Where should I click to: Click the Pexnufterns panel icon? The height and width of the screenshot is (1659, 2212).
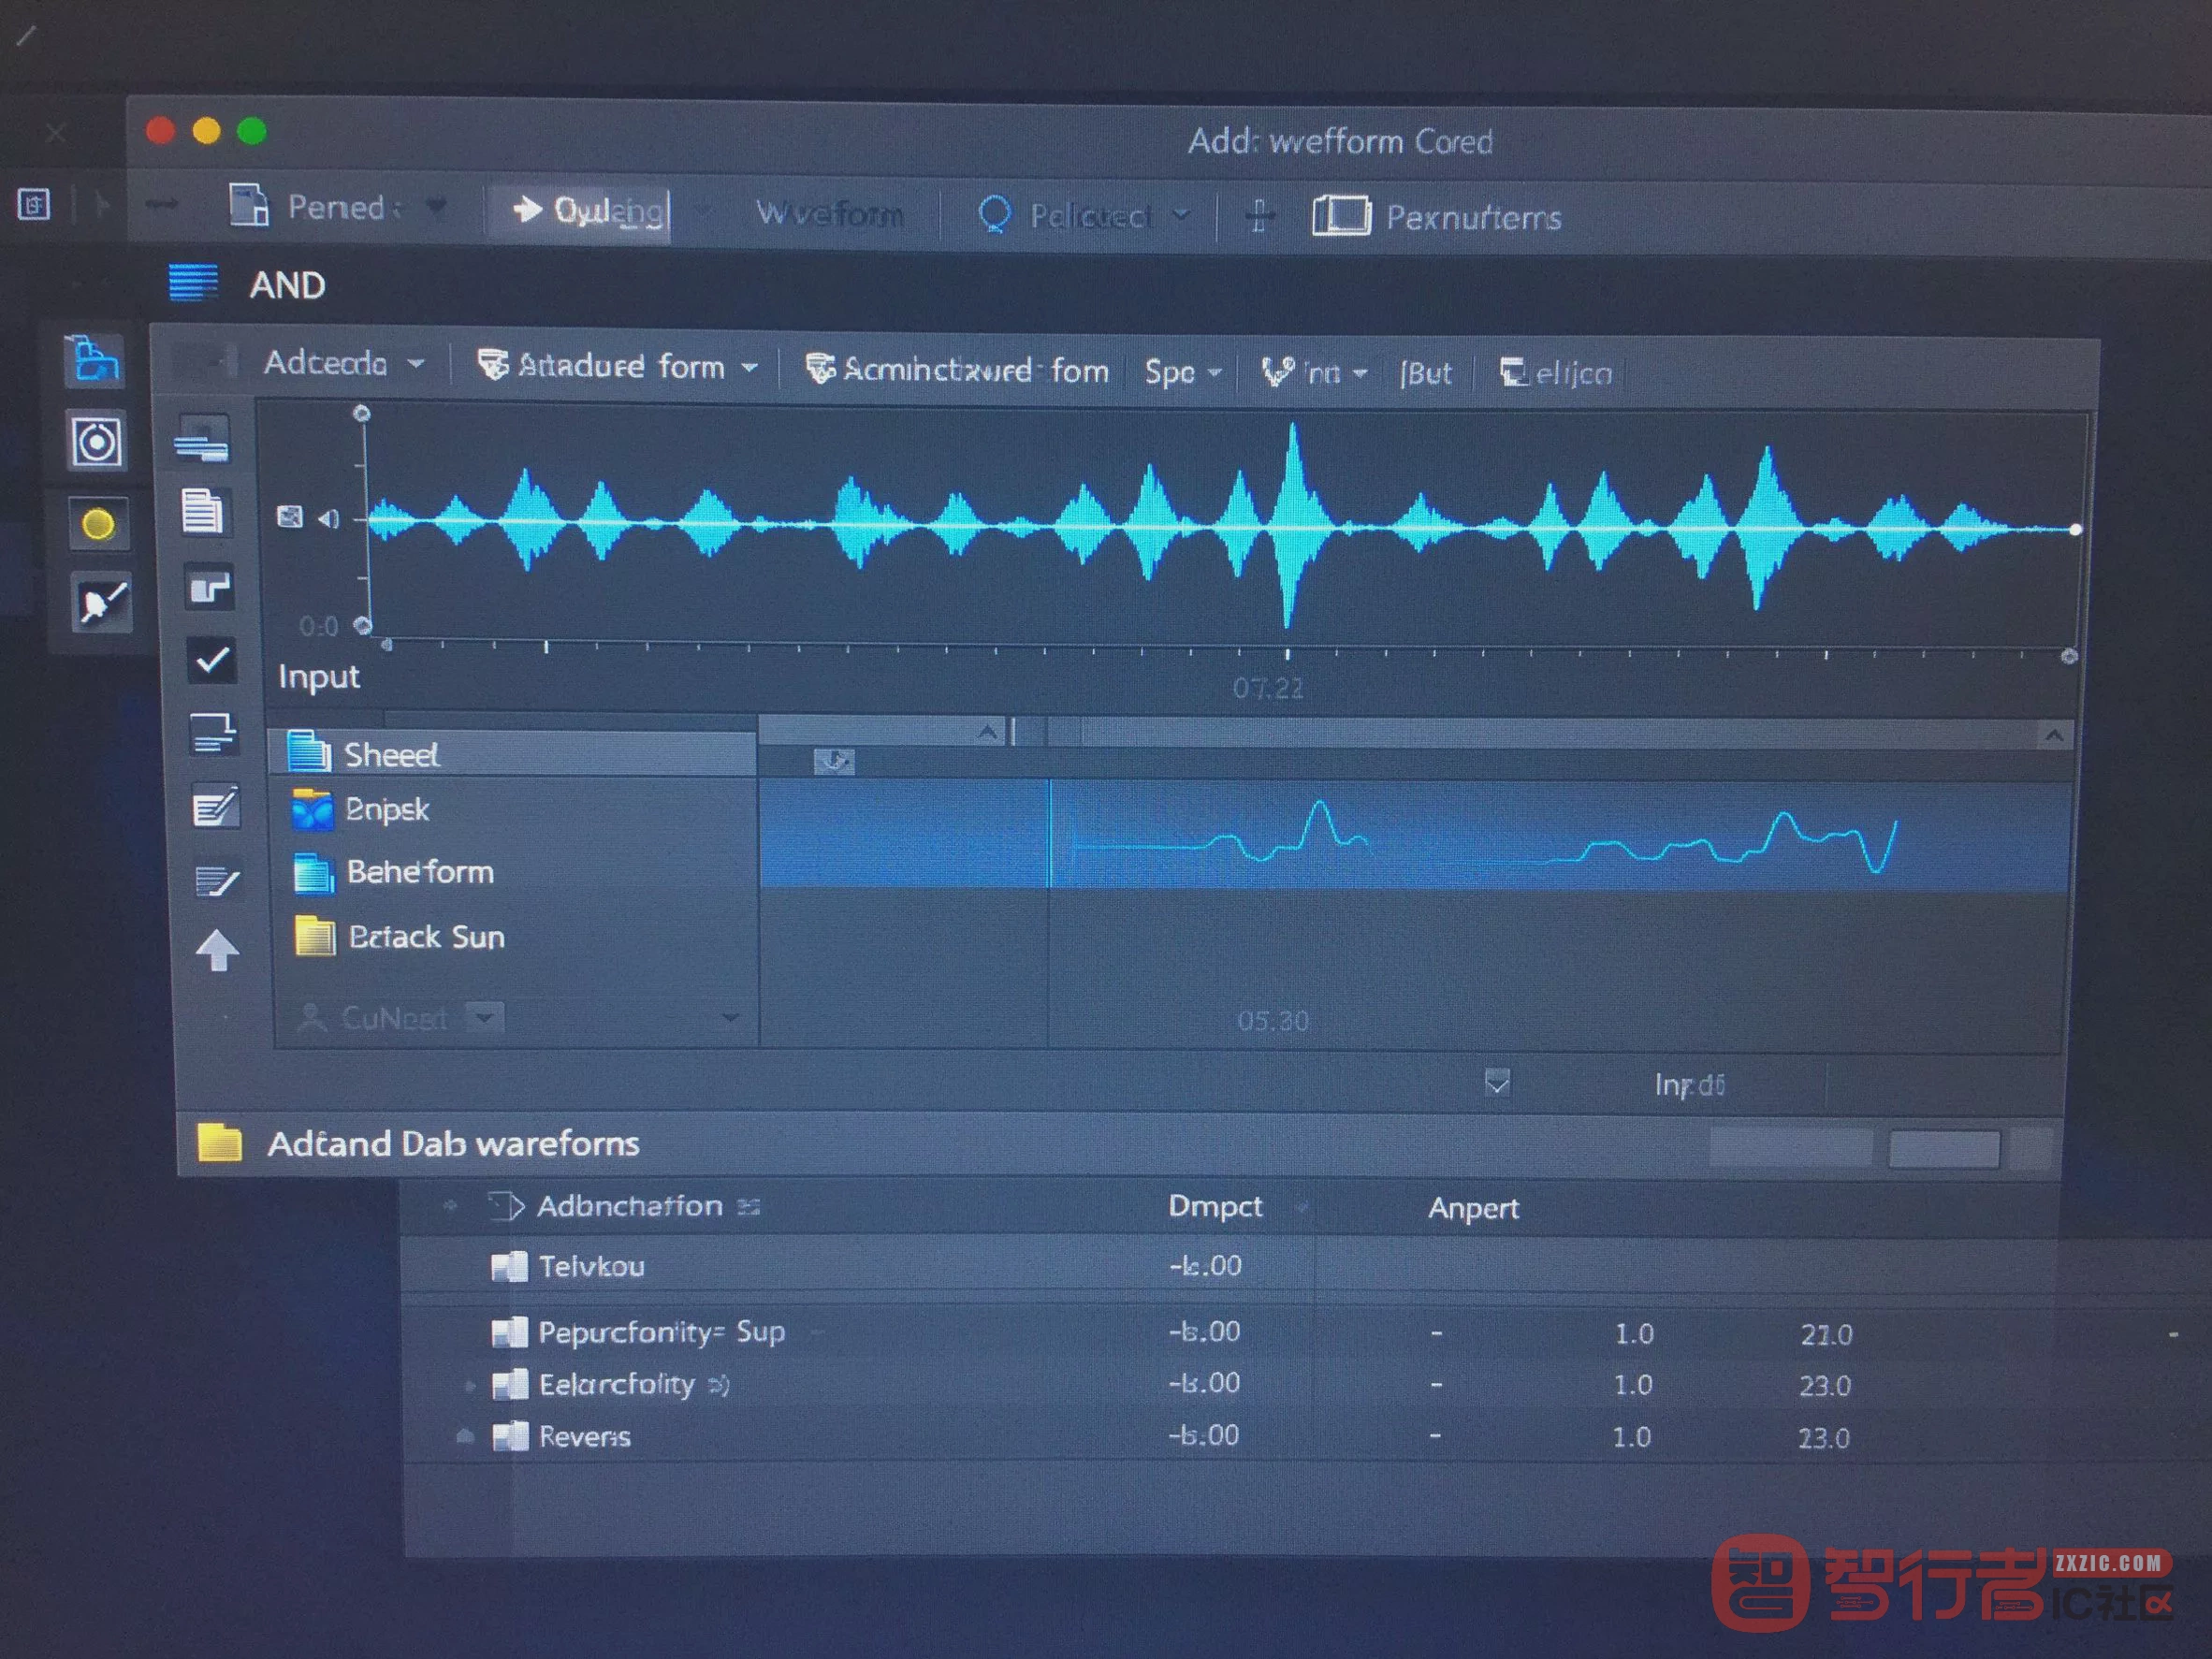pos(1340,215)
